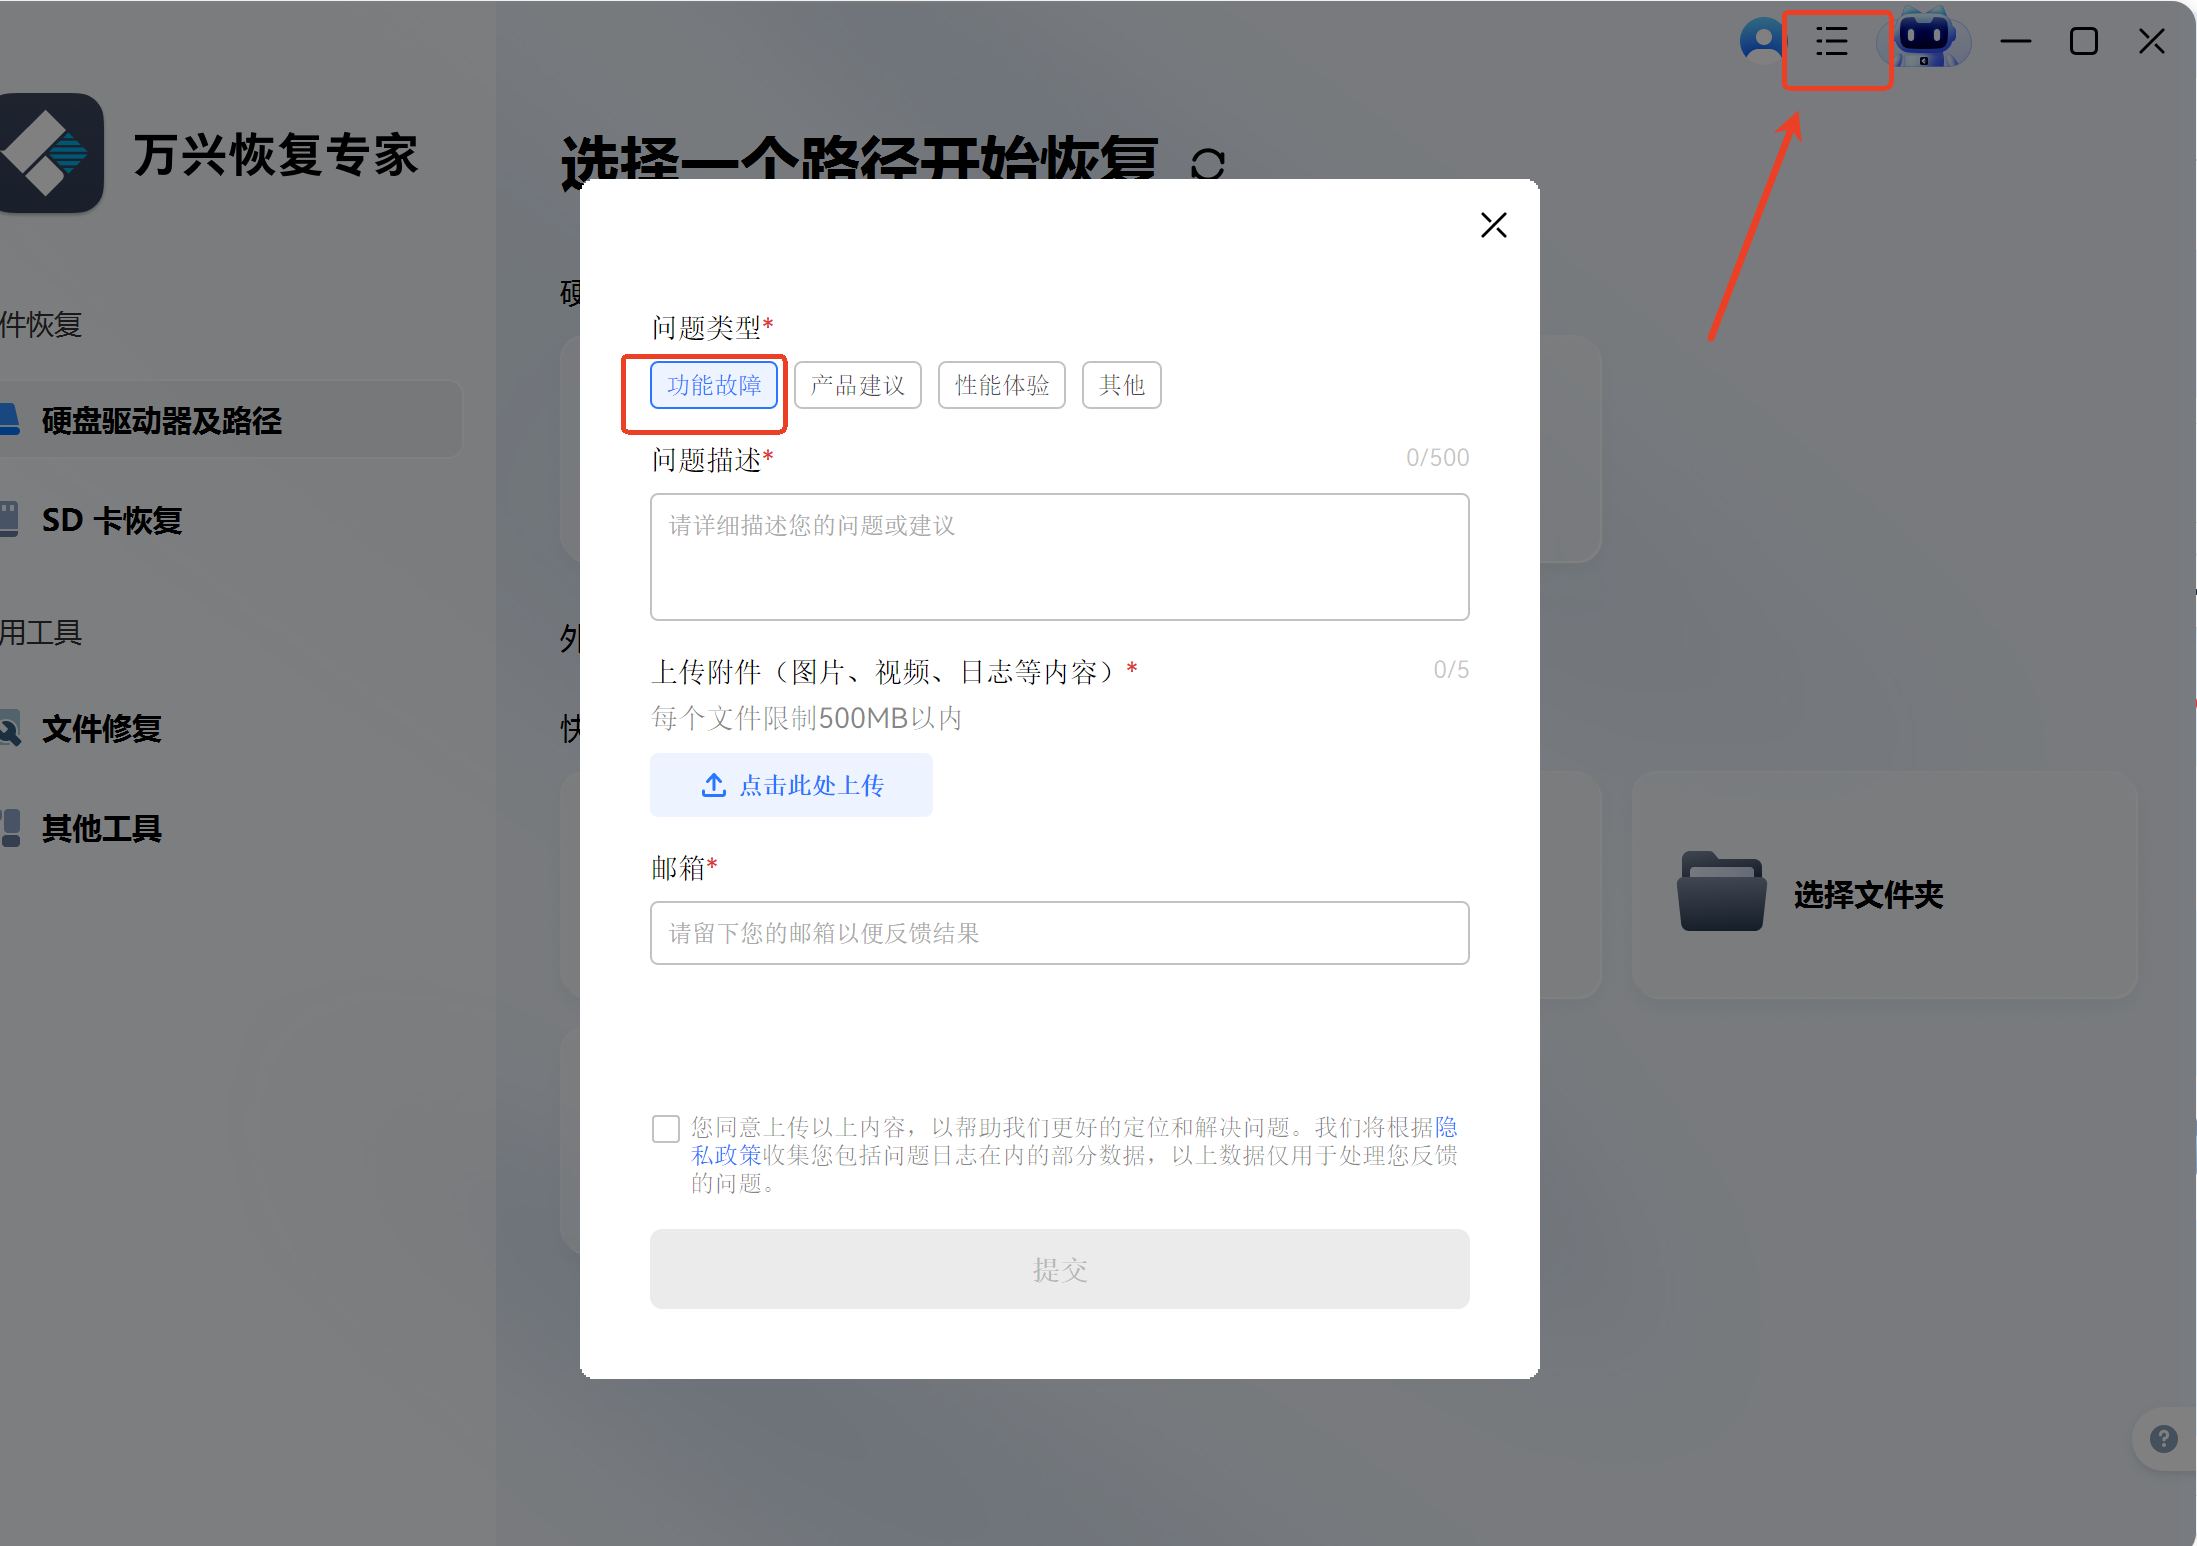Minimize the application window
Screen dimensions: 2197x1546
pos(2015,41)
